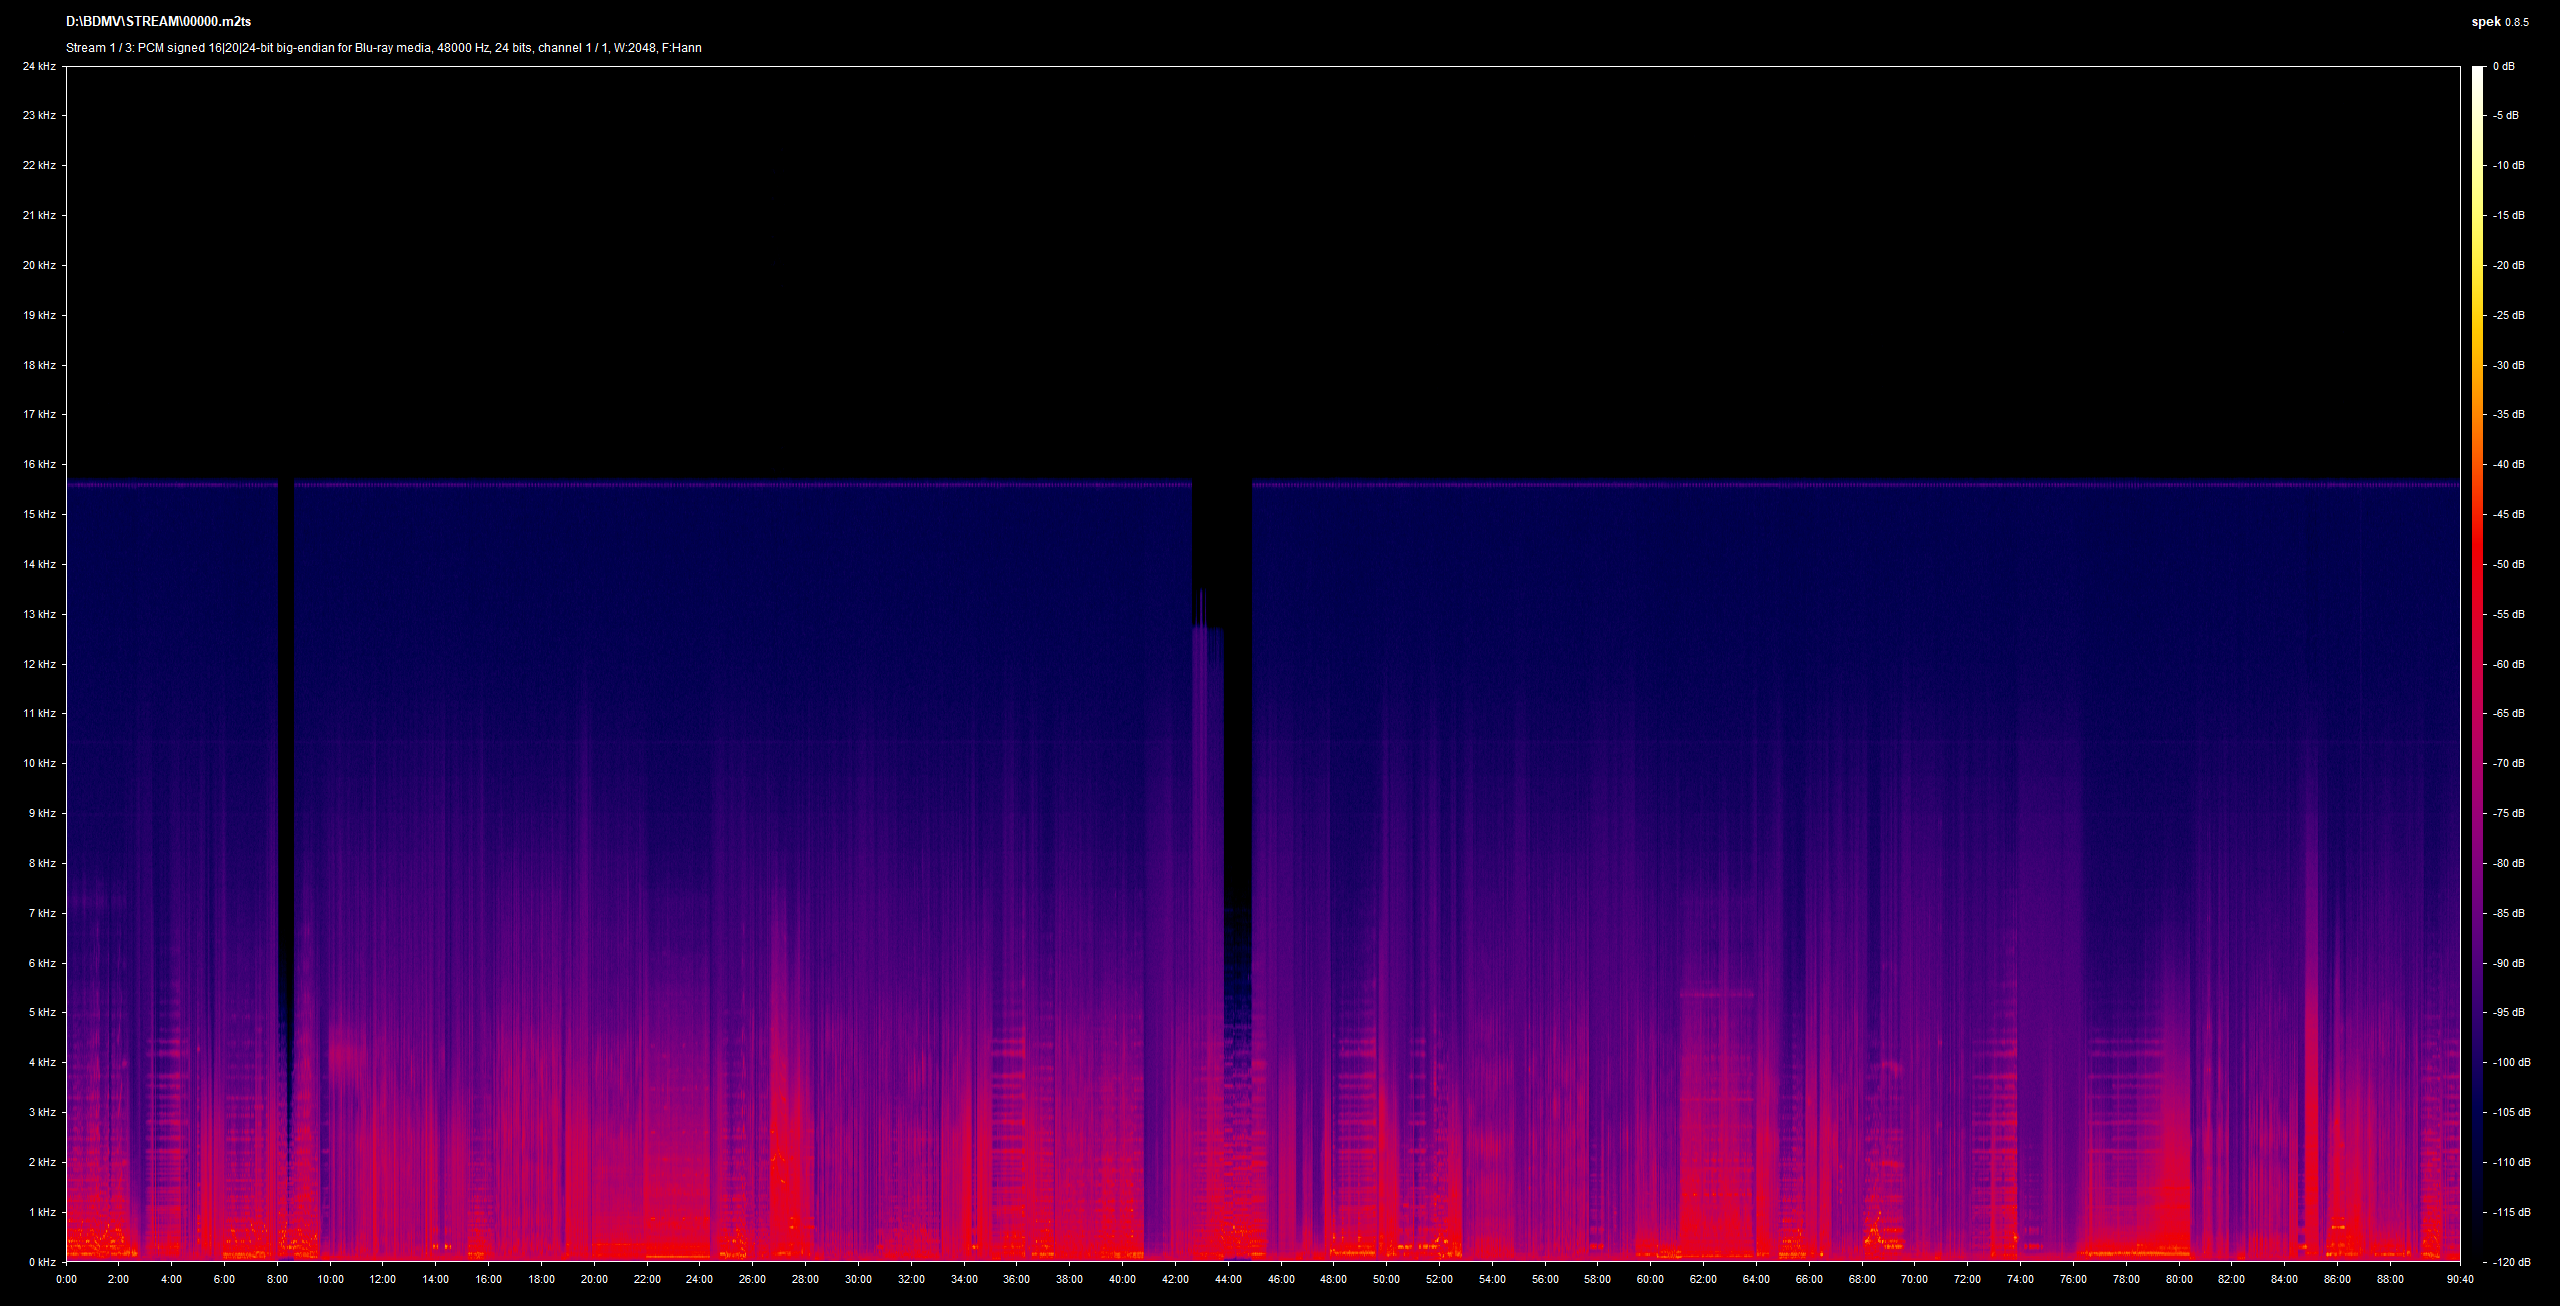Click the "8 kHz" frequency label
Screen dimensions: 2560x1306
pos(42,864)
